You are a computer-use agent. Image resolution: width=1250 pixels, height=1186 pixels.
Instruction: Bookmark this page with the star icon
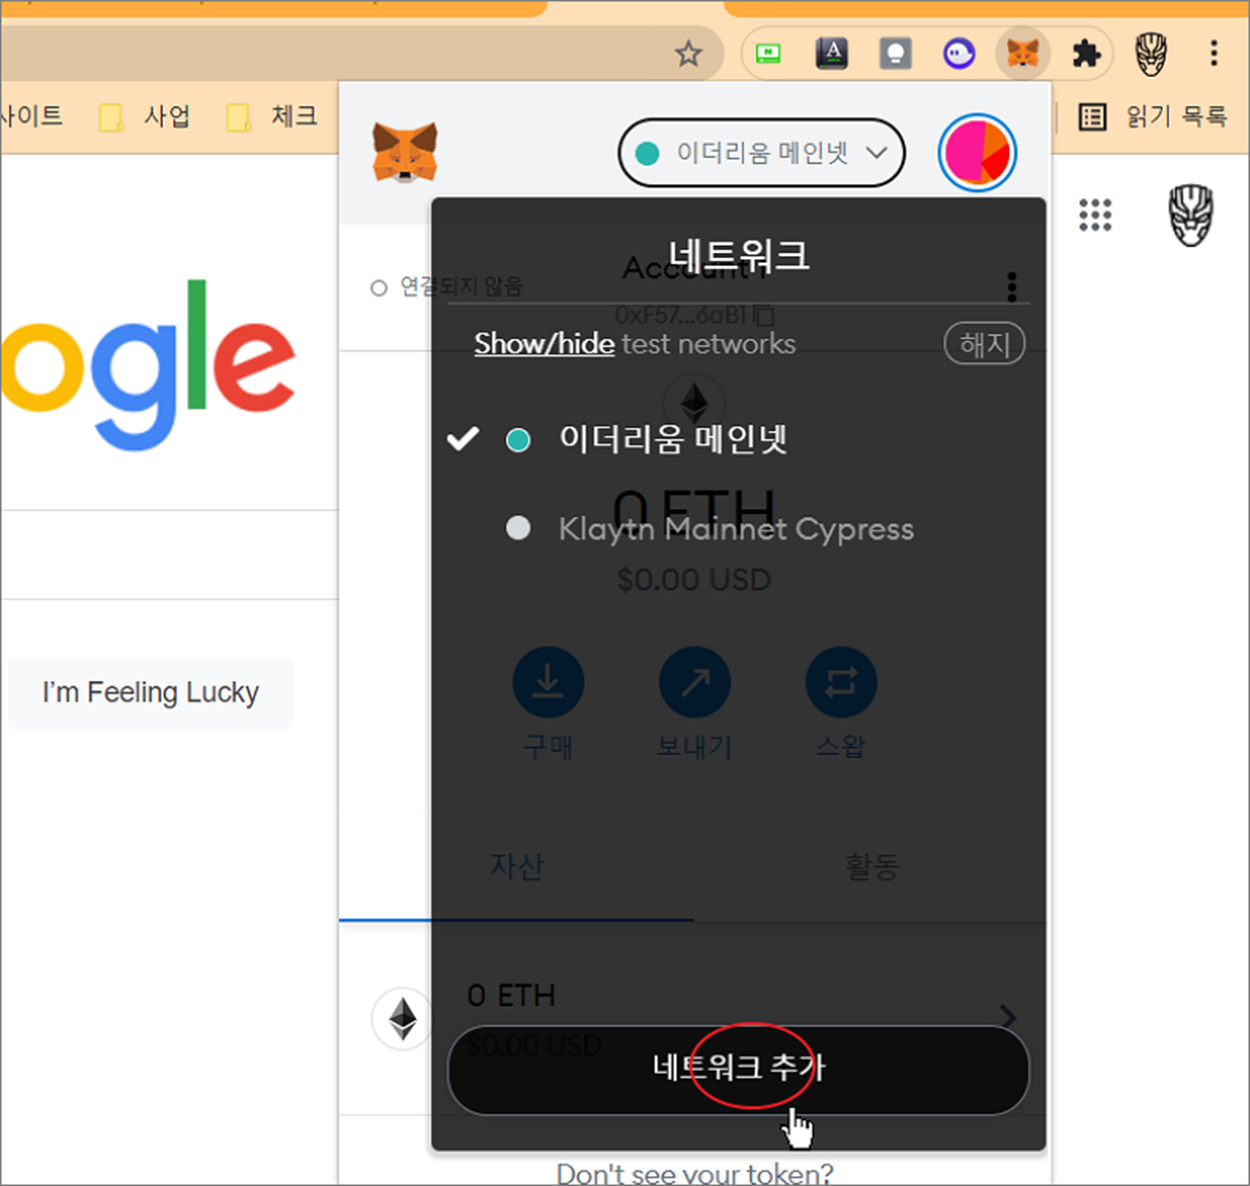click(x=688, y=53)
